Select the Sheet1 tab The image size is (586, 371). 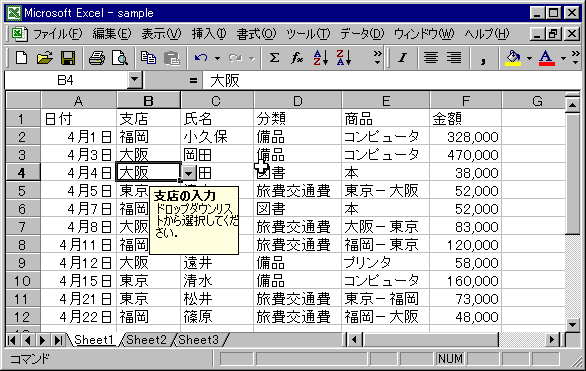(94, 340)
